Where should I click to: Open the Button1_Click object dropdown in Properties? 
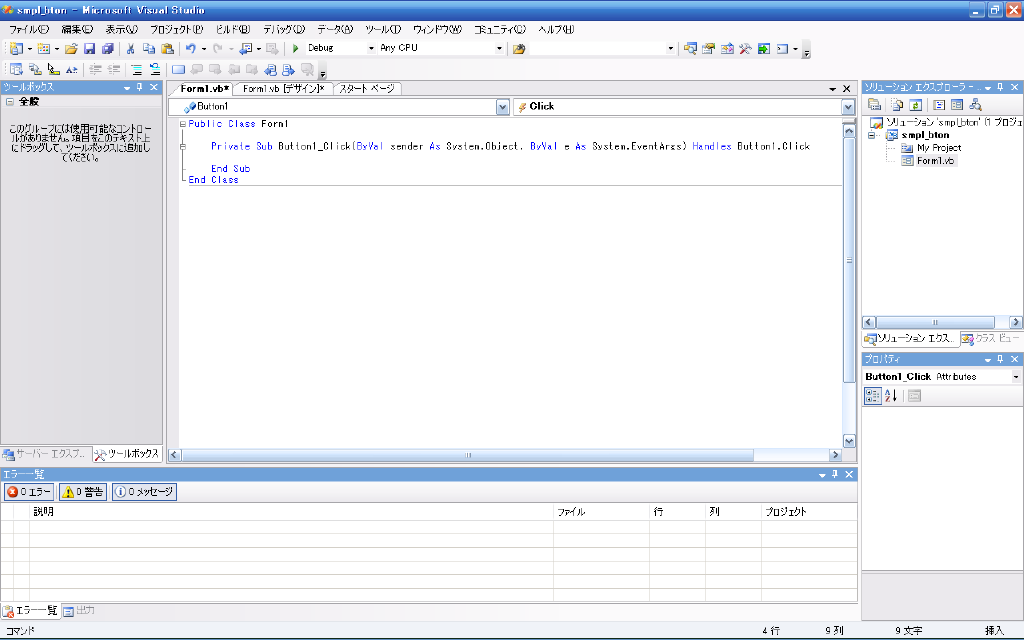(1016, 377)
